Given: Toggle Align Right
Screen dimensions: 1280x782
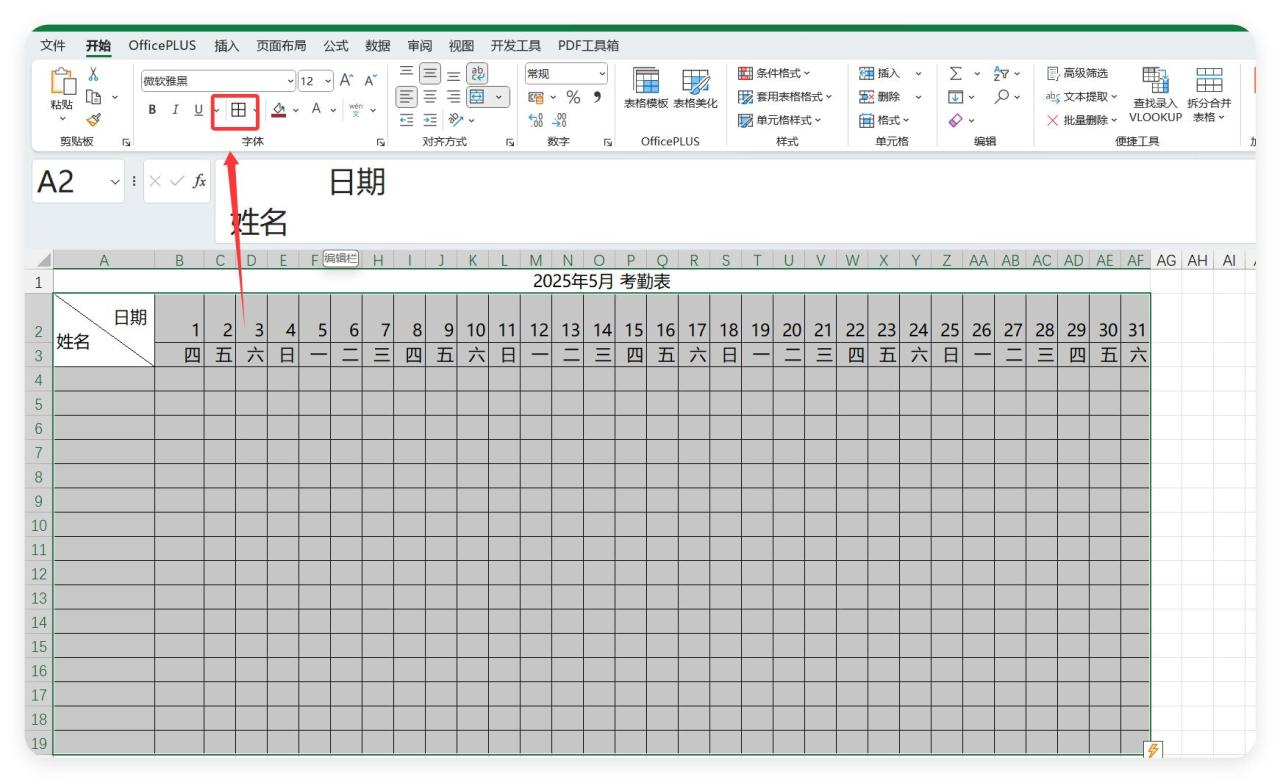Looking at the screenshot, I should pyautogui.click(x=453, y=97).
